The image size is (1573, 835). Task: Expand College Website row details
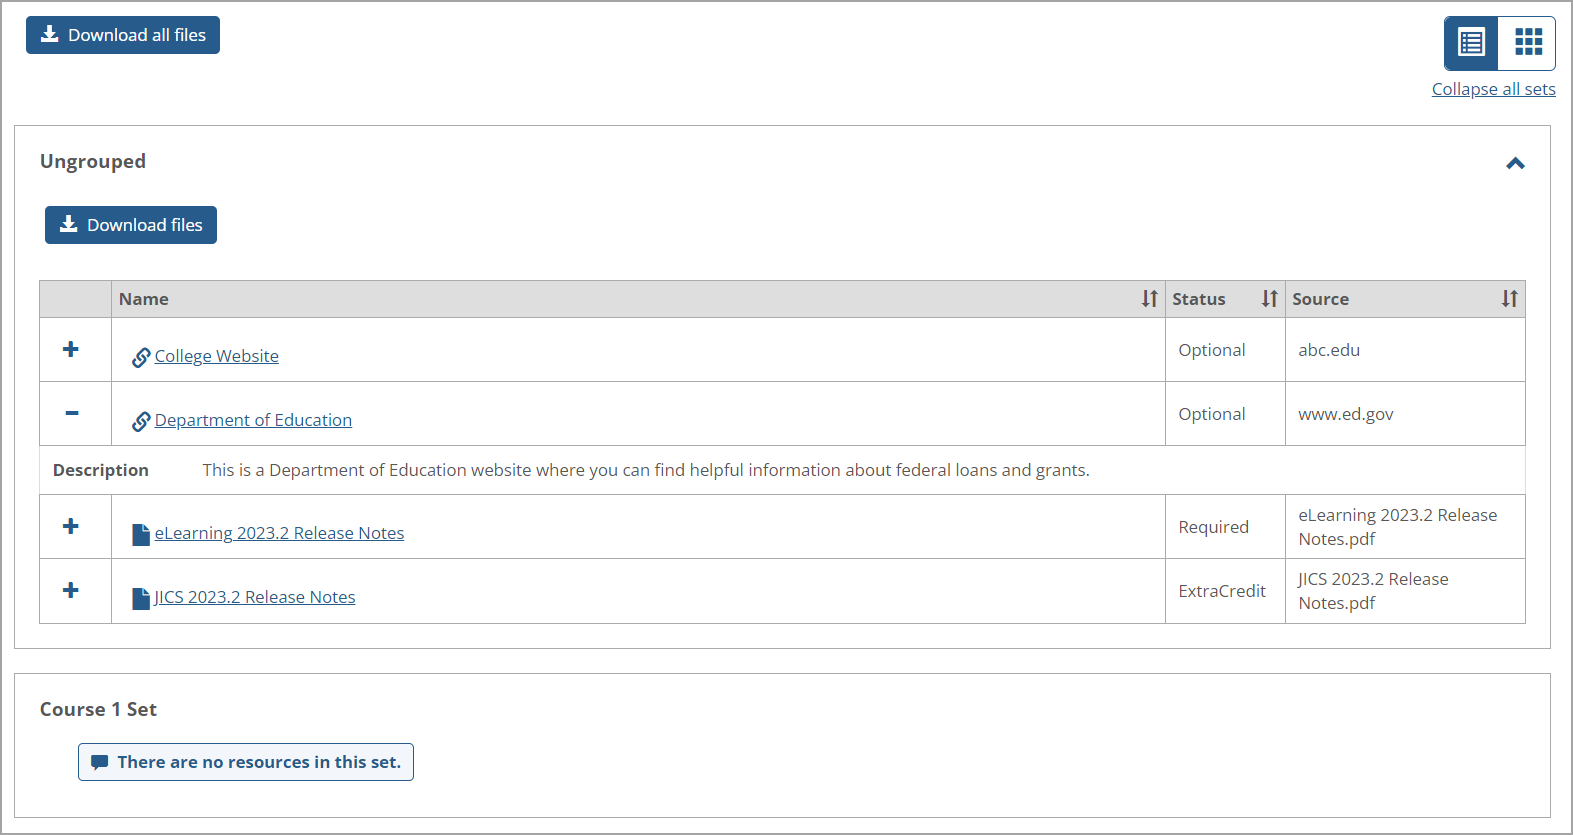click(71, 349)
